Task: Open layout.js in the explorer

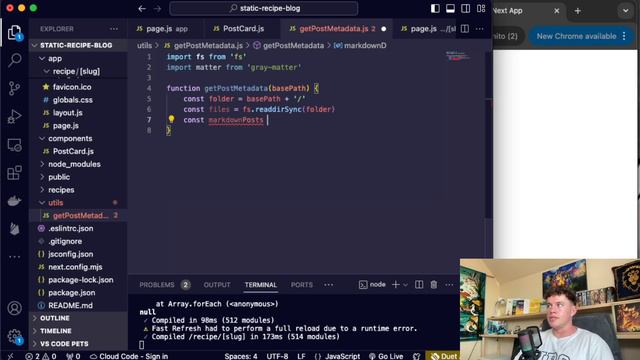Action: tap(78, 113)
